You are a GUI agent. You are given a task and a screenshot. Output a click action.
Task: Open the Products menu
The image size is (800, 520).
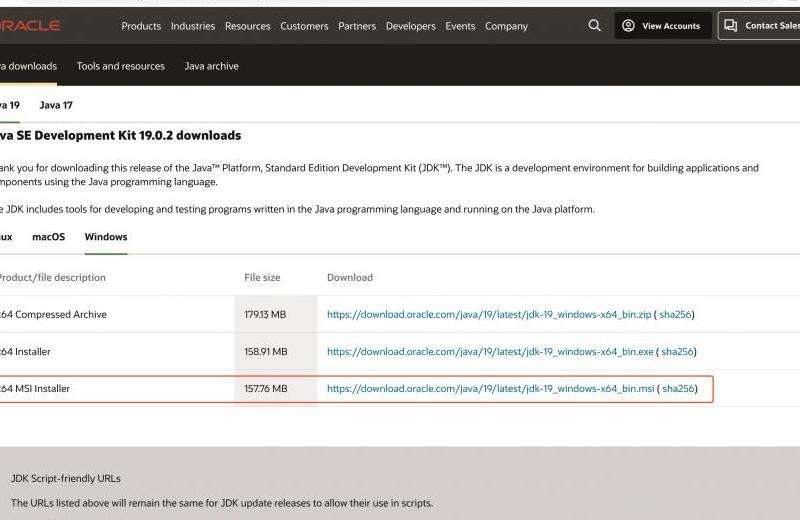point(141,26)
